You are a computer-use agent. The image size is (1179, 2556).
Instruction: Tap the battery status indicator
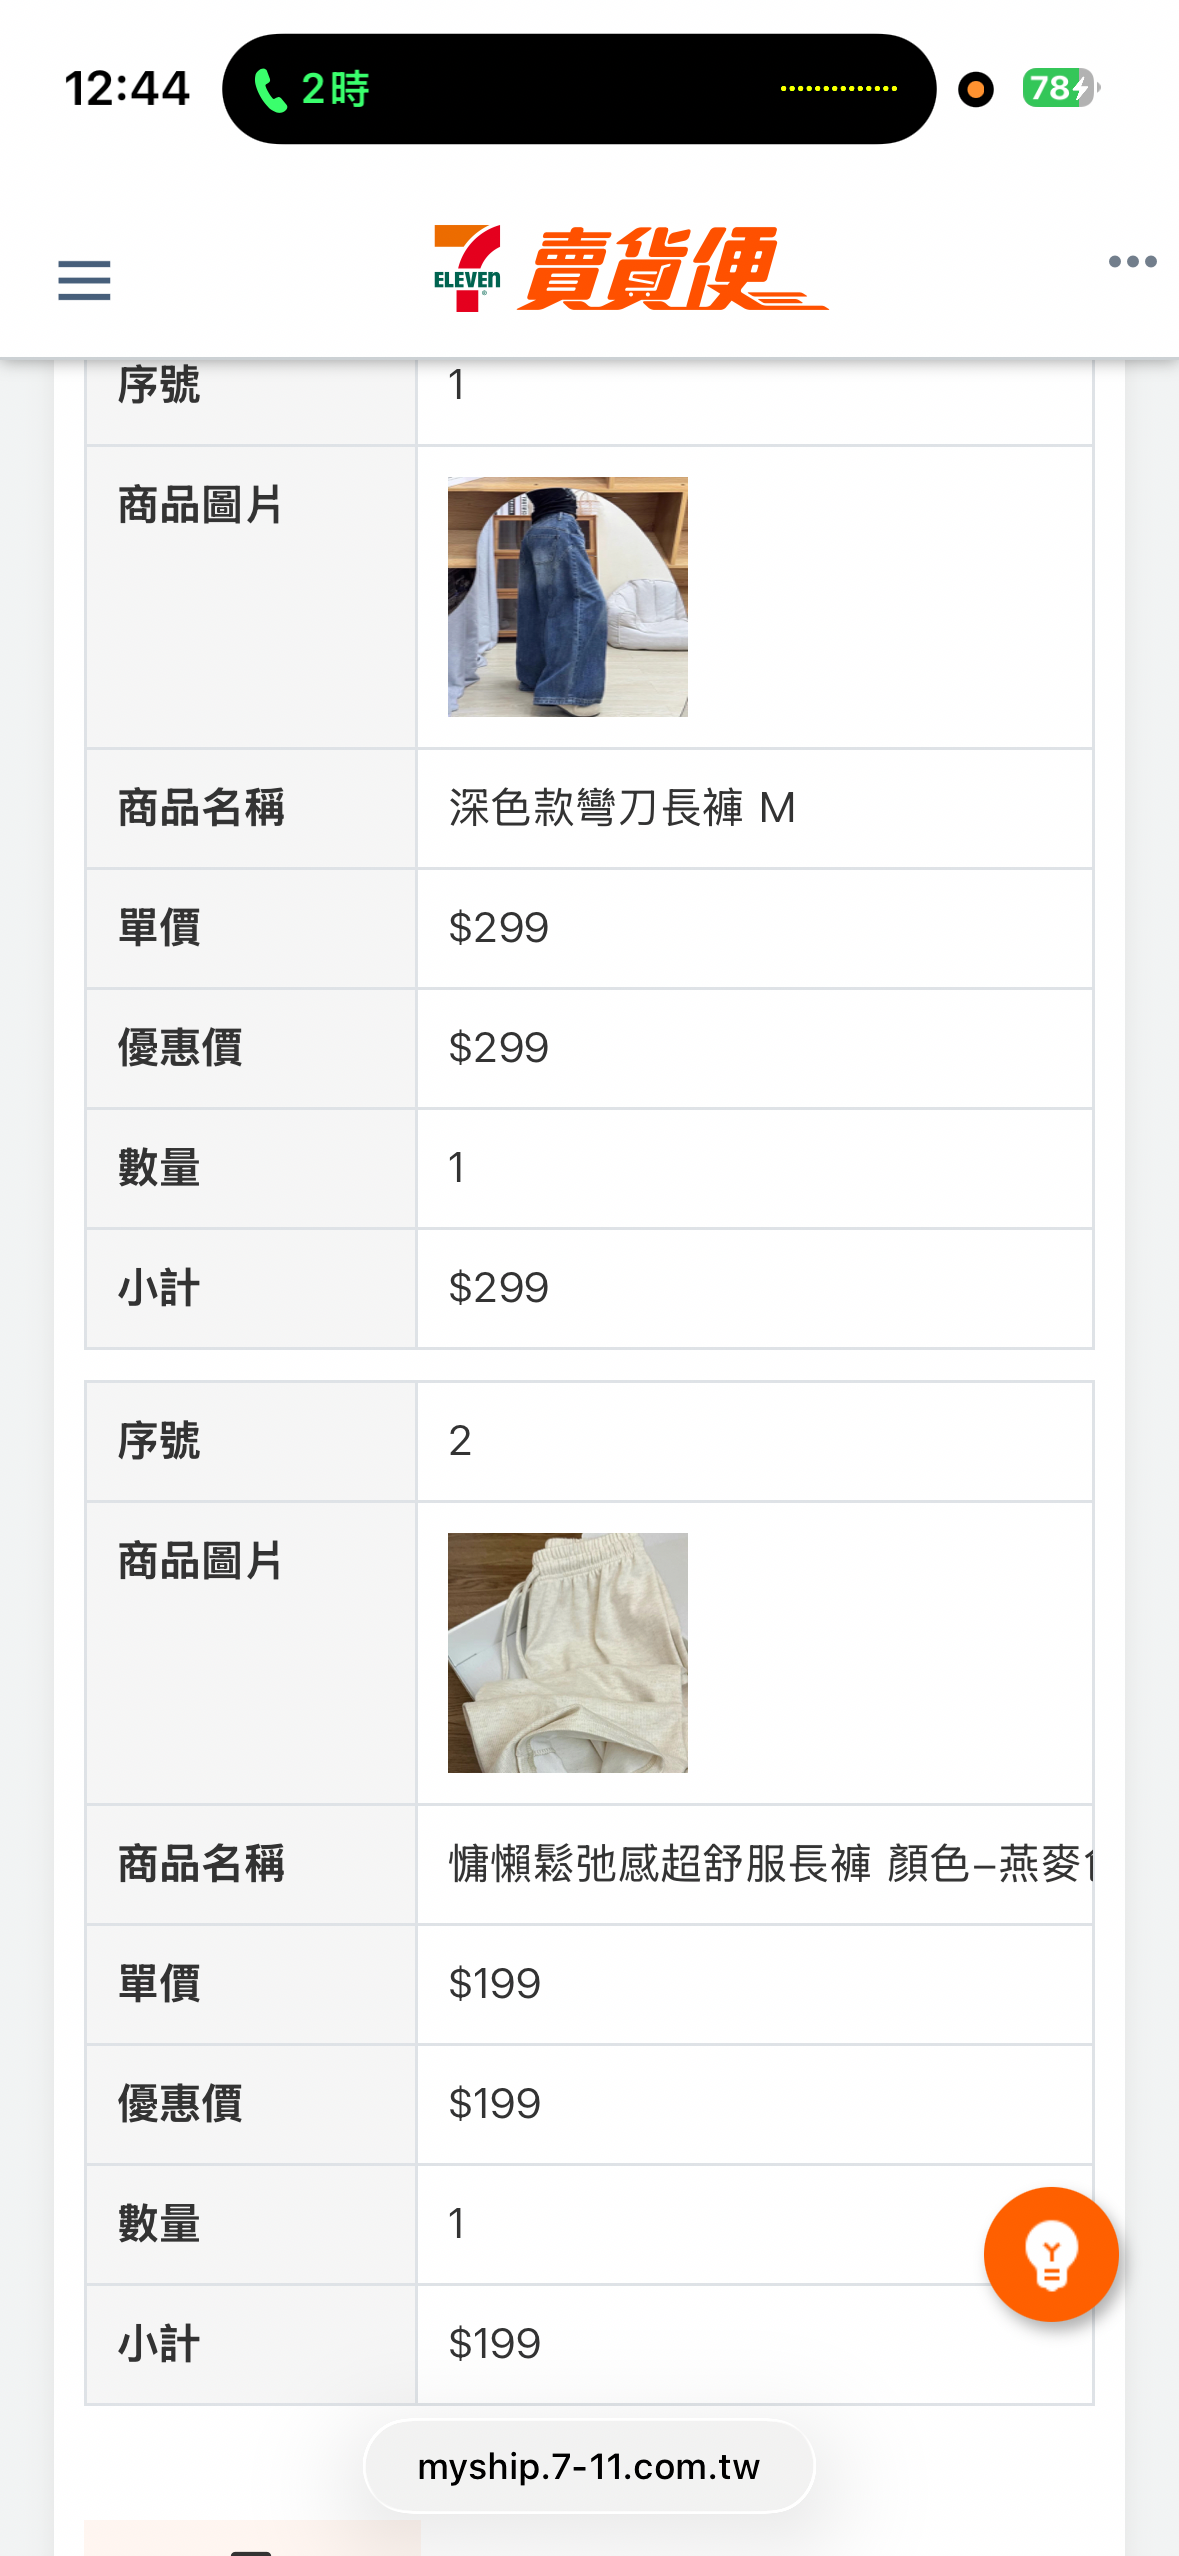click(1058, 89)
